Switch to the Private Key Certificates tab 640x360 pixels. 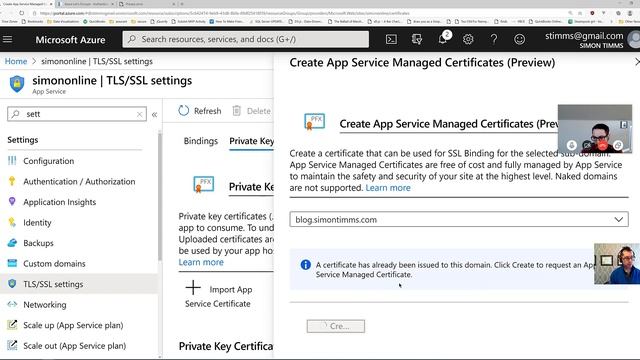click(251, 141)
